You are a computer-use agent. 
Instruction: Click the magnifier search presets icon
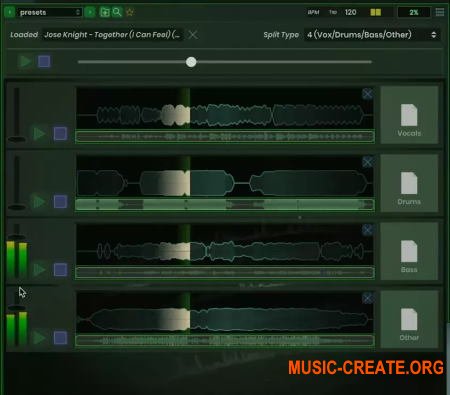tap(117, 12)
